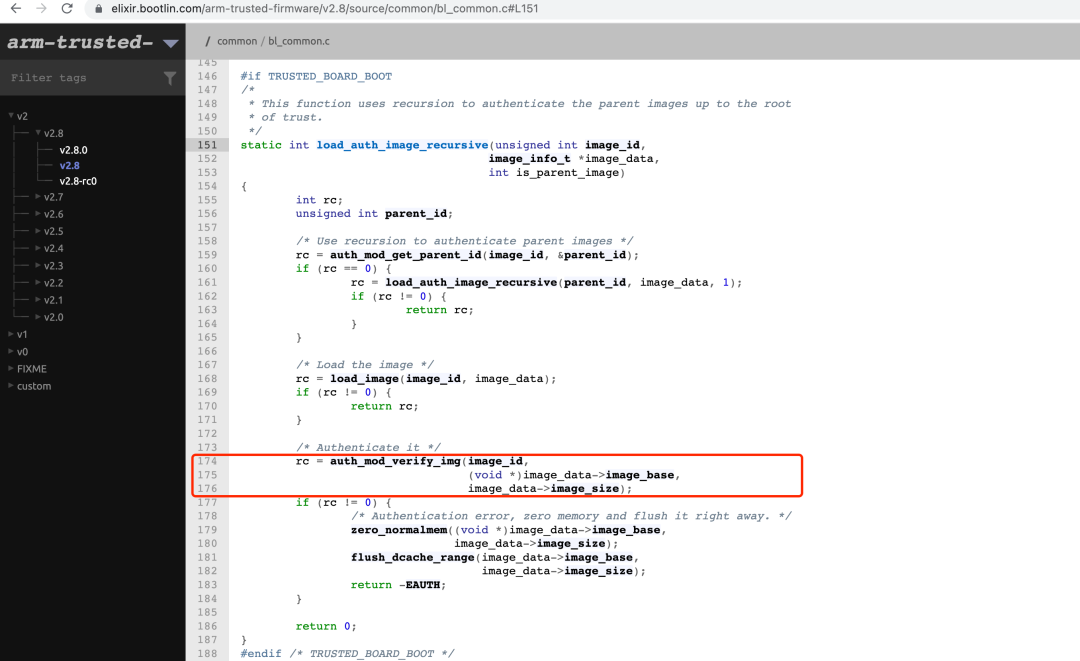Screen dimensions: 1080x661
Task: Click the root slash breadcrumb
Action: point(207,41)
